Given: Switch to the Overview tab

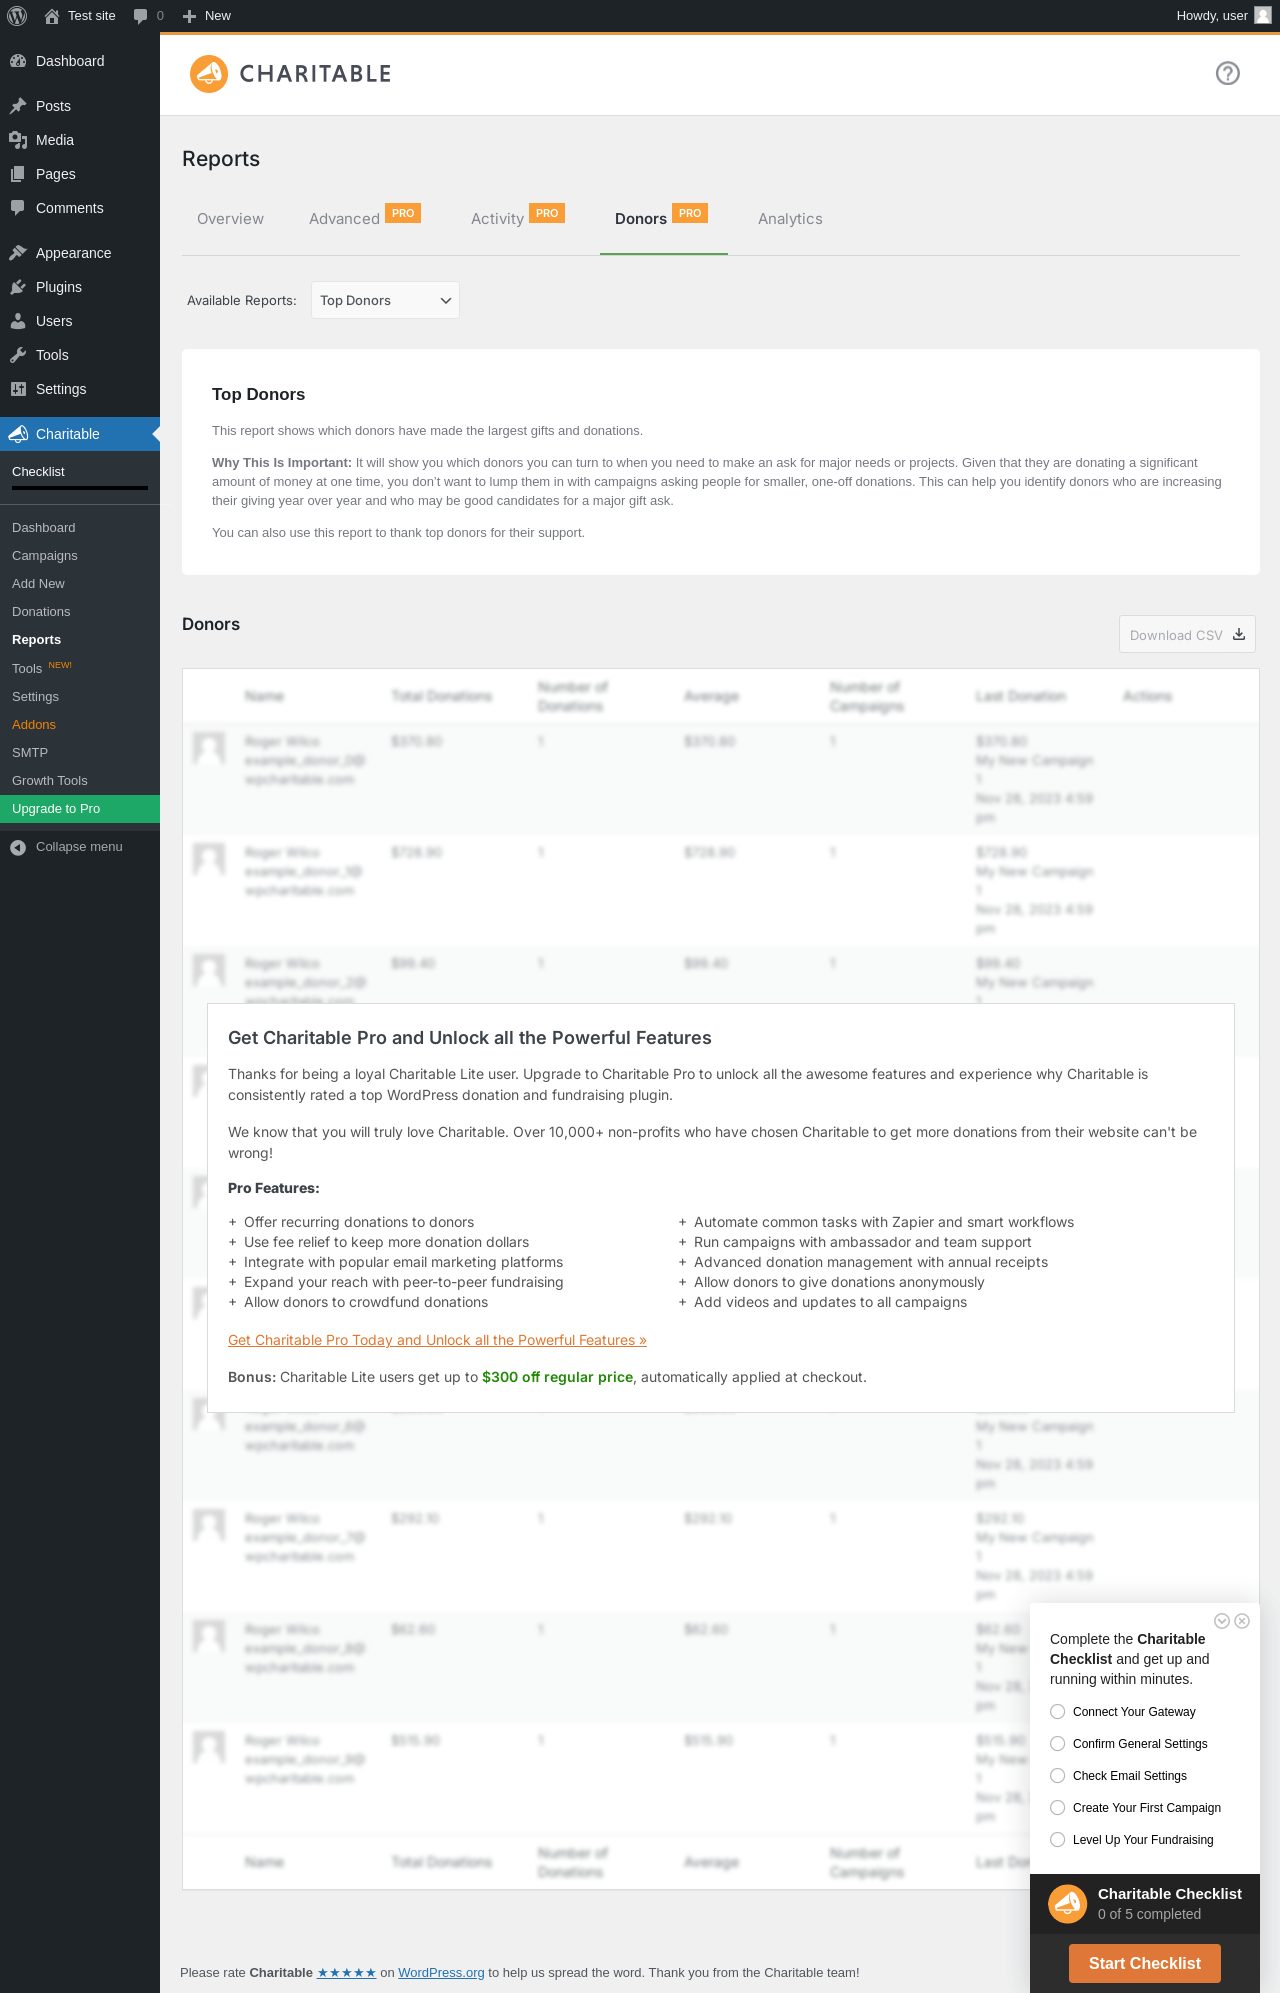Looking at the screenshot, I should click(230, 219).
